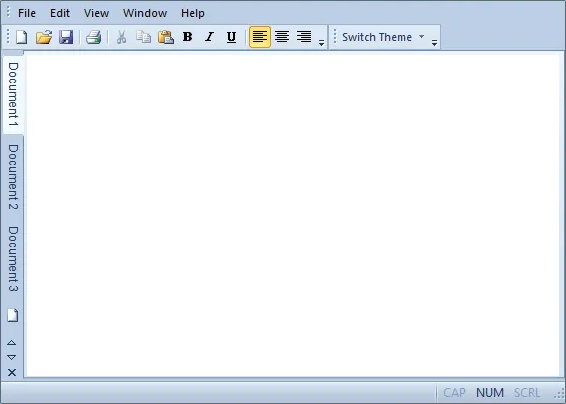Click the Copy icon in toolbar

144,37
